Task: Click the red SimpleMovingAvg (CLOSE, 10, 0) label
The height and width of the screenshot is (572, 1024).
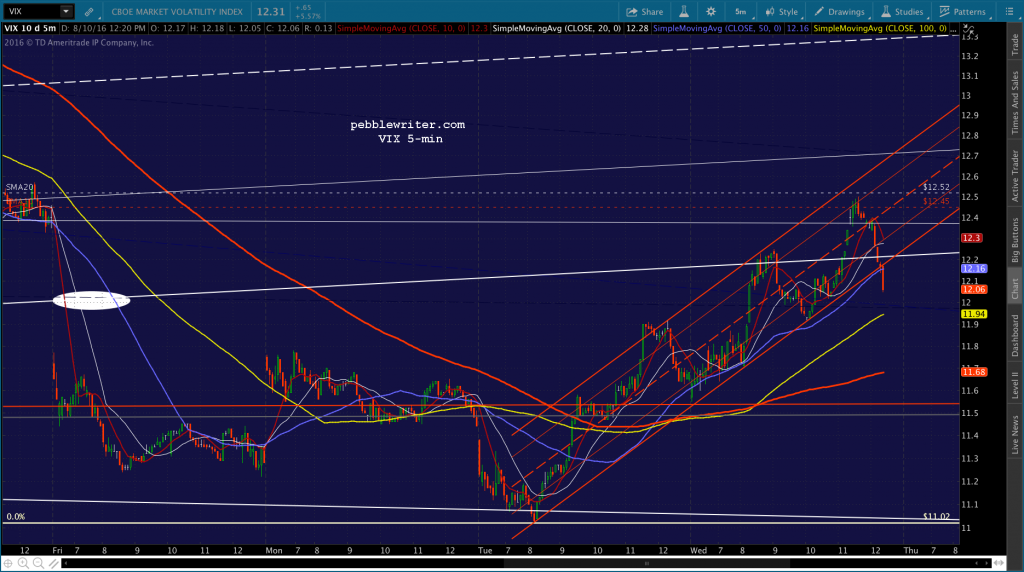Action: tap(401, 29)
